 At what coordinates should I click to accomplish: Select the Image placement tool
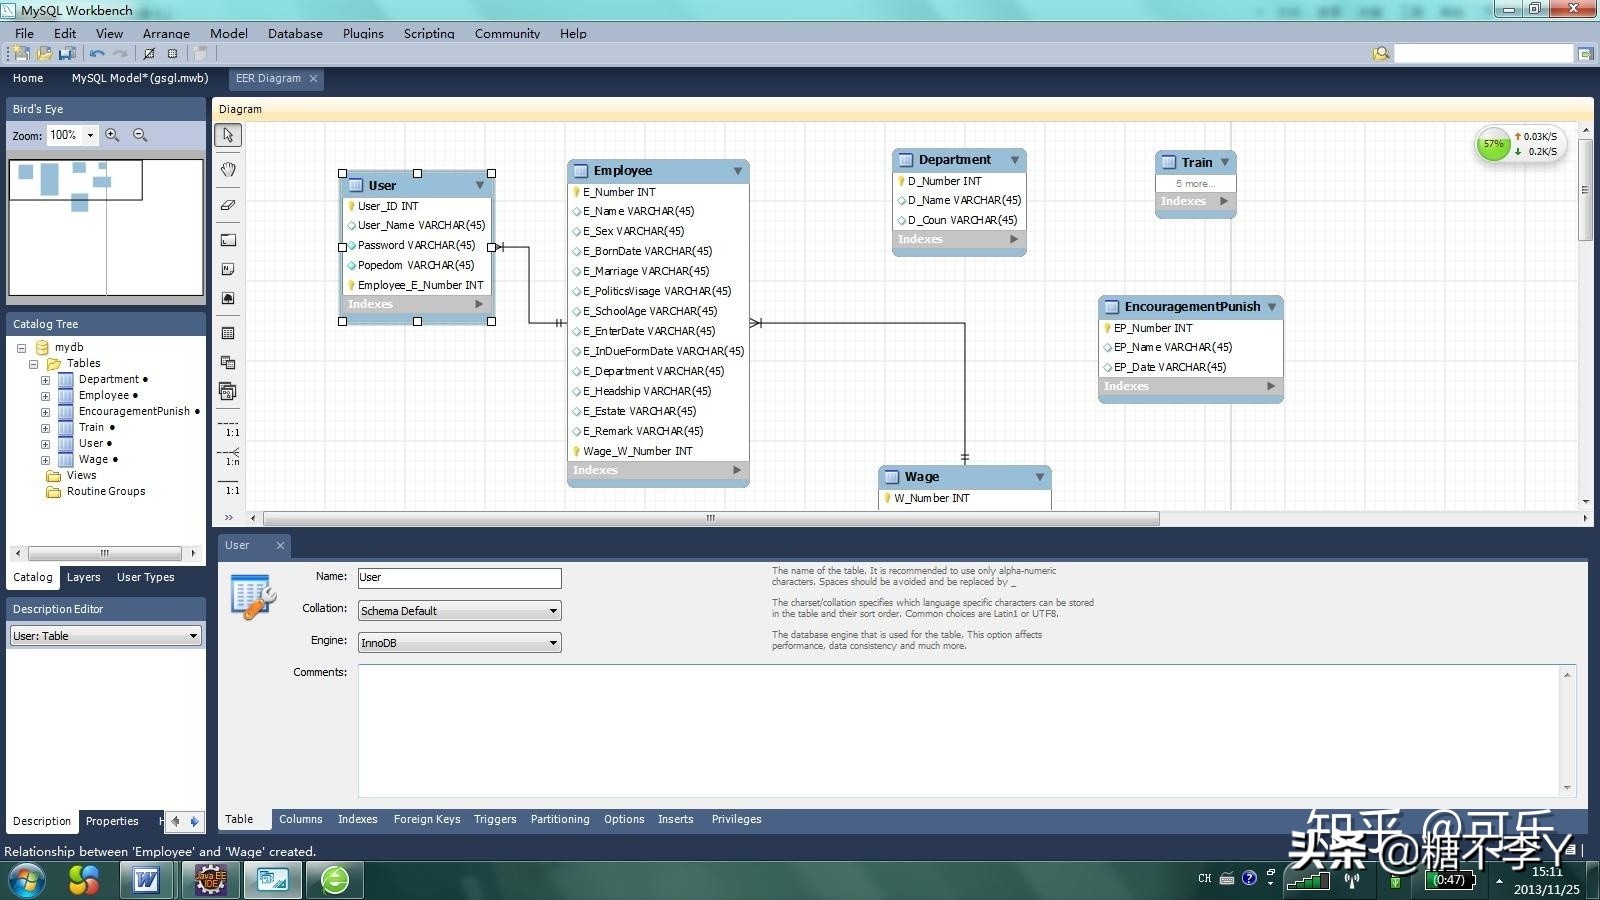(x=228, y=298)
